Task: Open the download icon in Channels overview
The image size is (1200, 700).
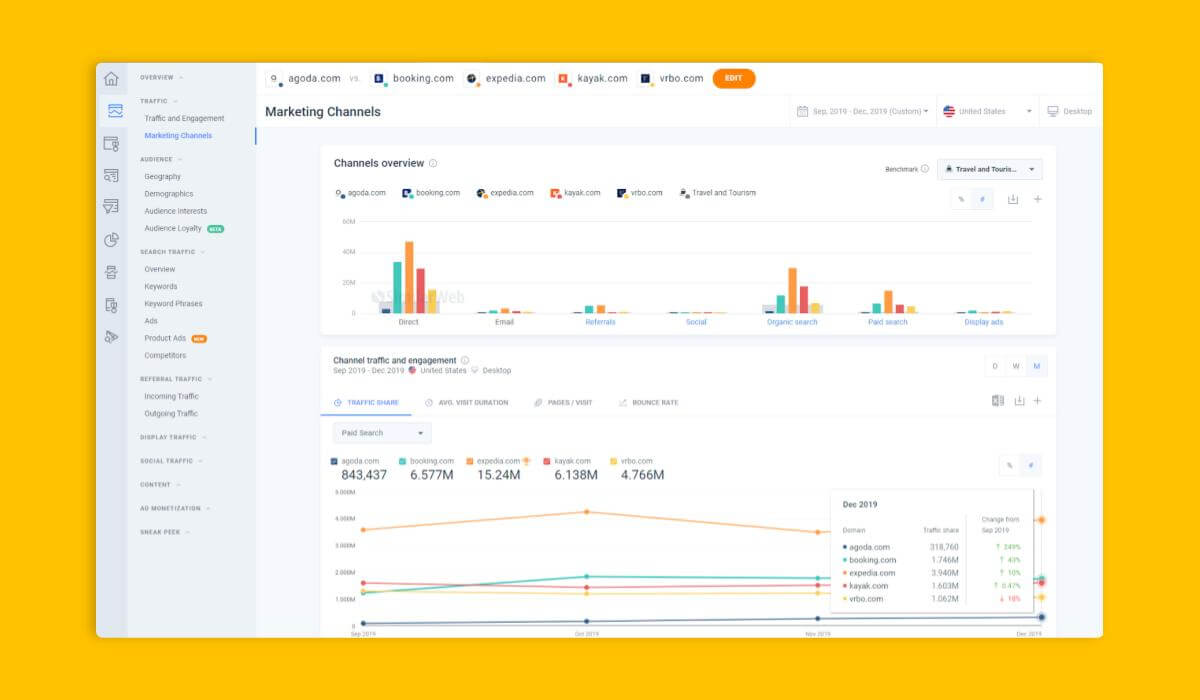Action: coord(1012,199)
